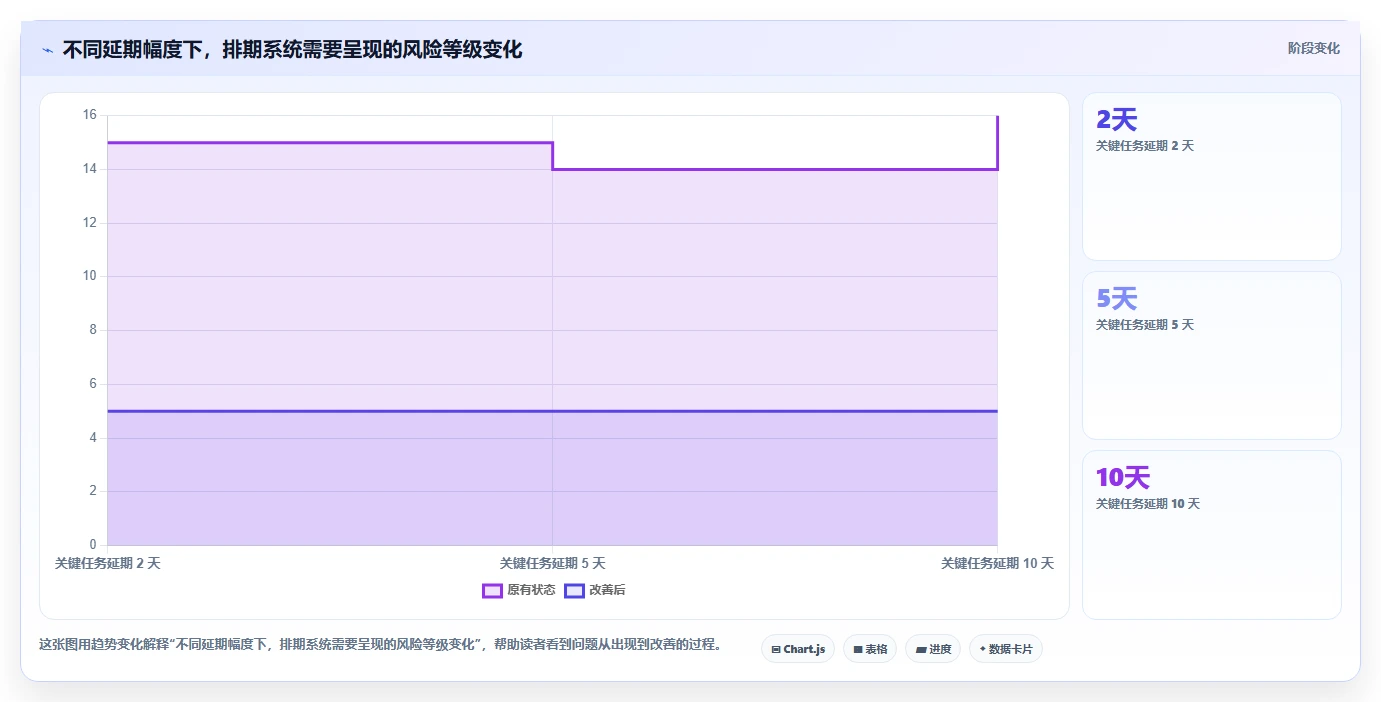Screen dimensions: 1381x702
Task: Click the 阶段变化 label in header
Action: (1313, 48)
